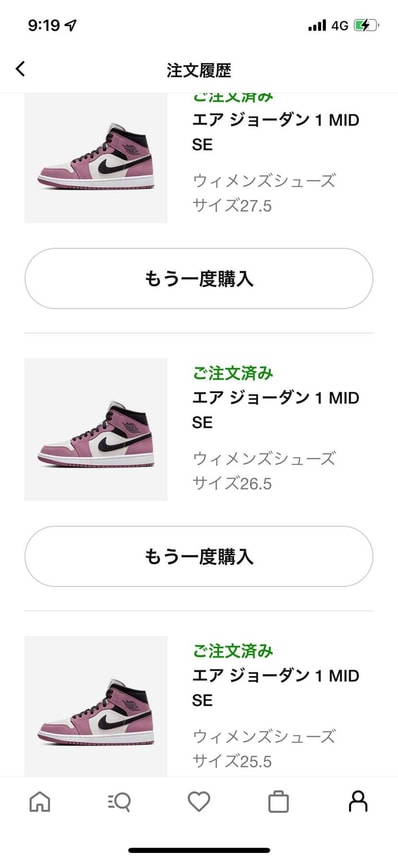Tap the home indicator bar at bottom
The height and width of the screenshot is (861, 398).
[x=199, y=851]
